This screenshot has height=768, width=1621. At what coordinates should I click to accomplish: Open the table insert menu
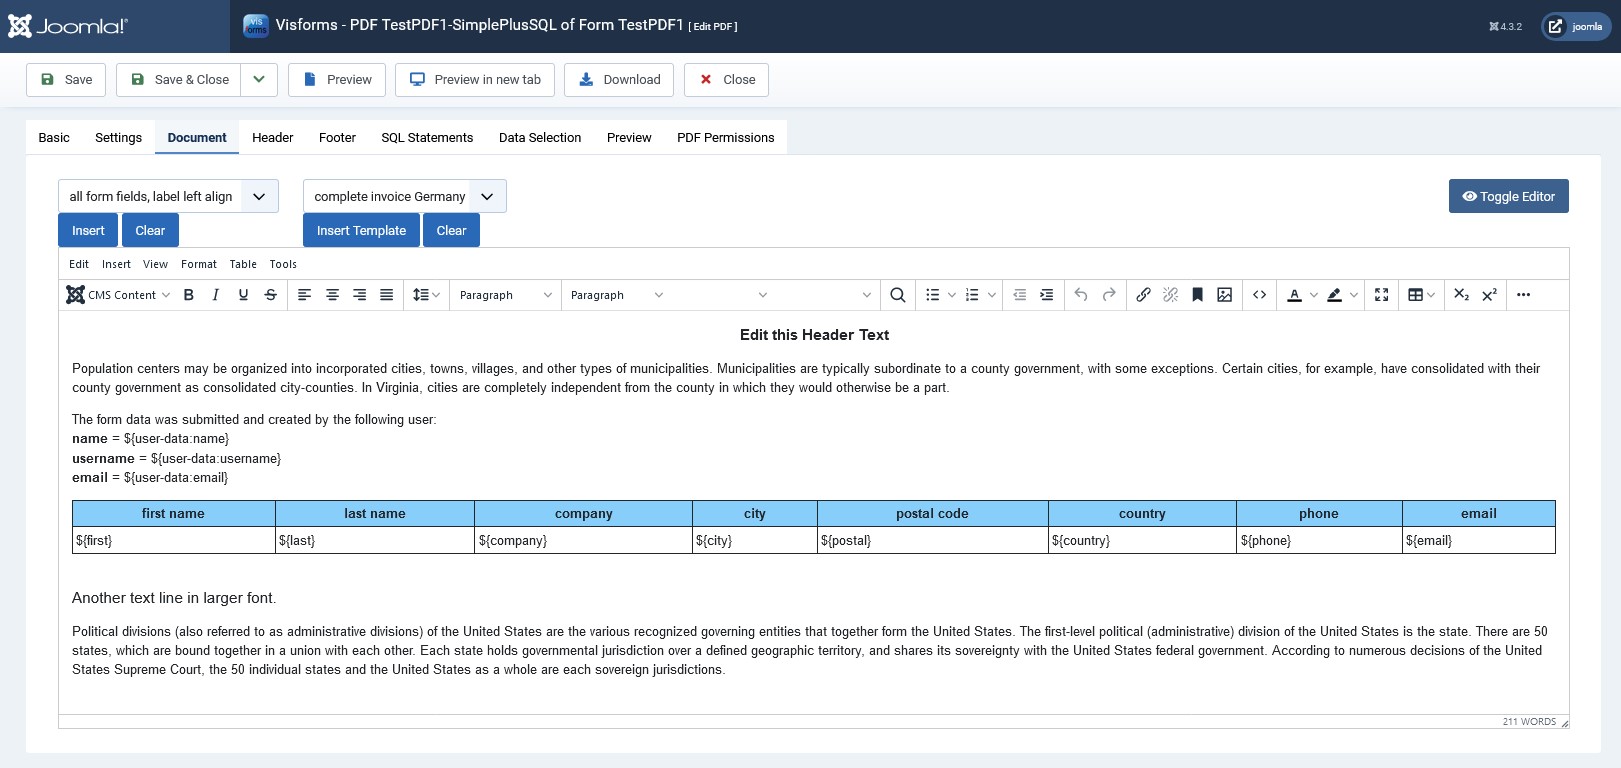[1421, 295]
